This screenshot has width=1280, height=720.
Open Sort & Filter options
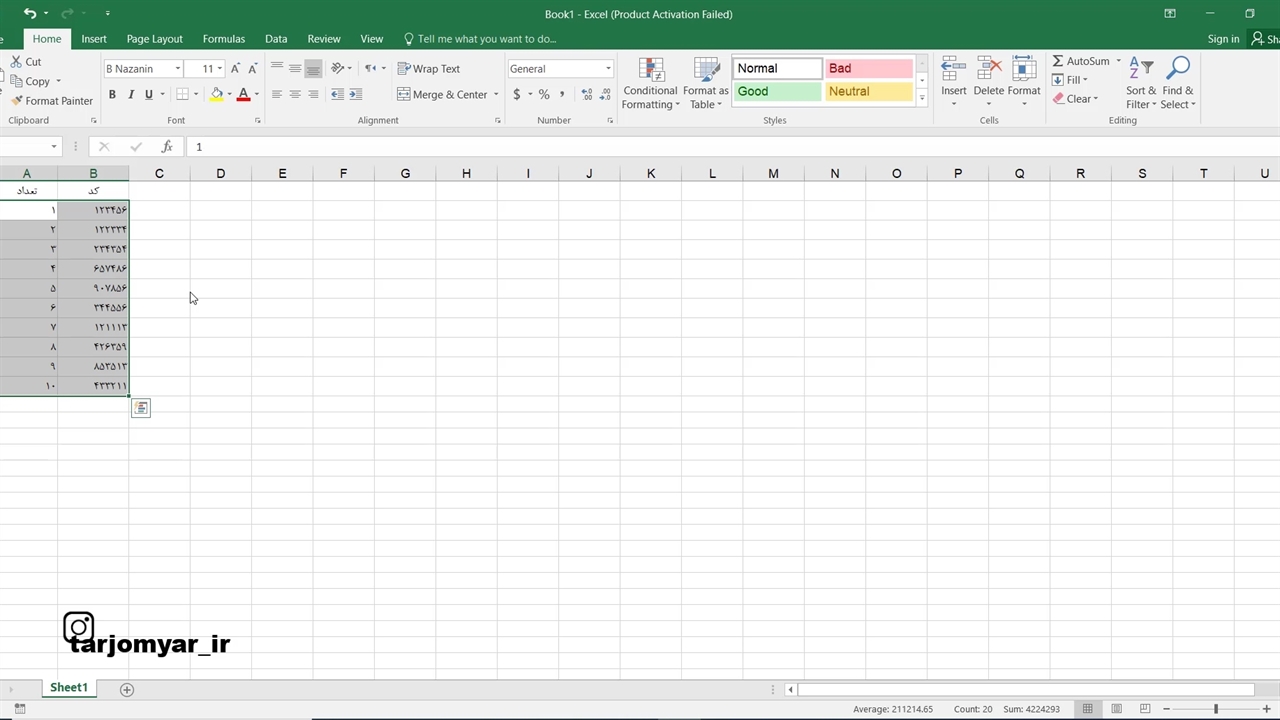(1141, 84)
